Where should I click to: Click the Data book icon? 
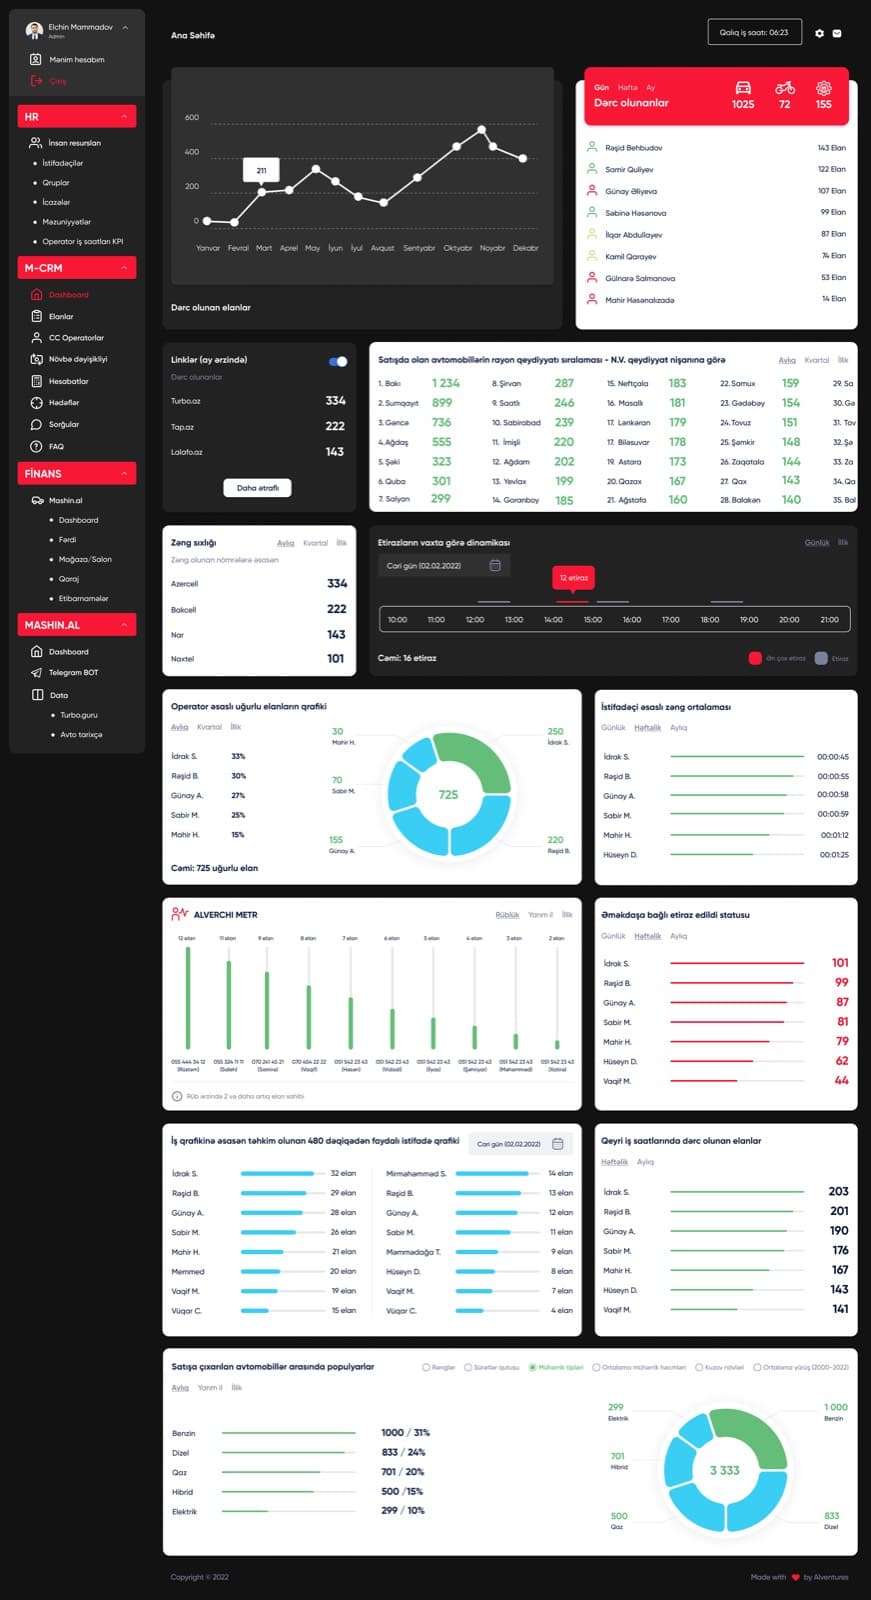[37, 694]
